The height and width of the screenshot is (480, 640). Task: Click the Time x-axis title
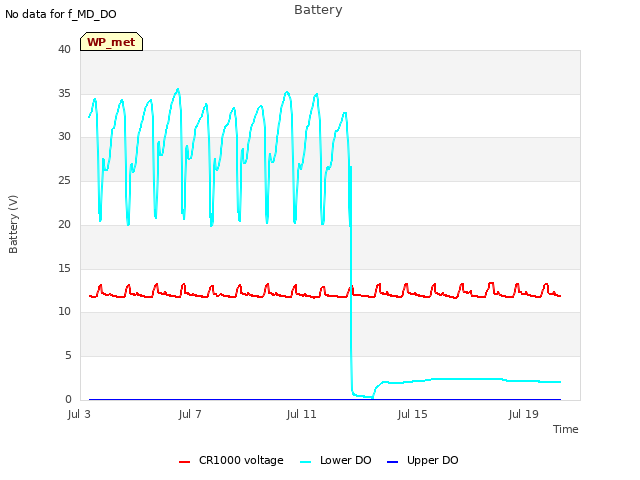565,429
